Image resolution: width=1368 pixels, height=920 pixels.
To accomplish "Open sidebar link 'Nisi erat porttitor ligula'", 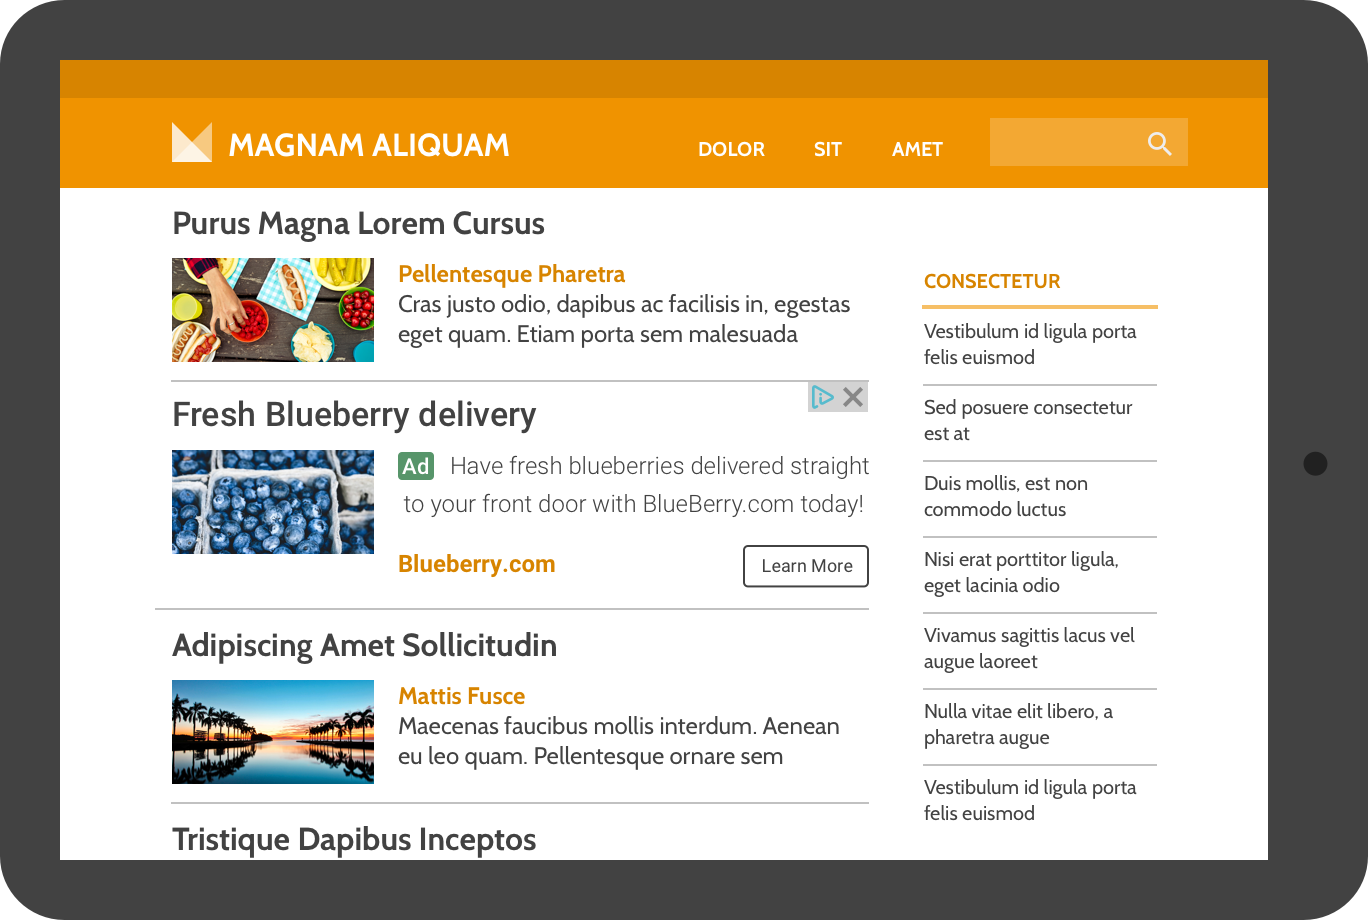I will coord(1021,572).
